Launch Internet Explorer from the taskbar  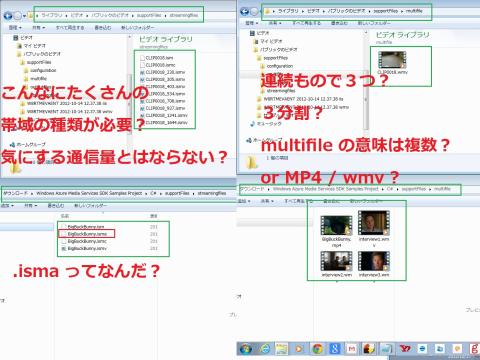pos(265,349)
